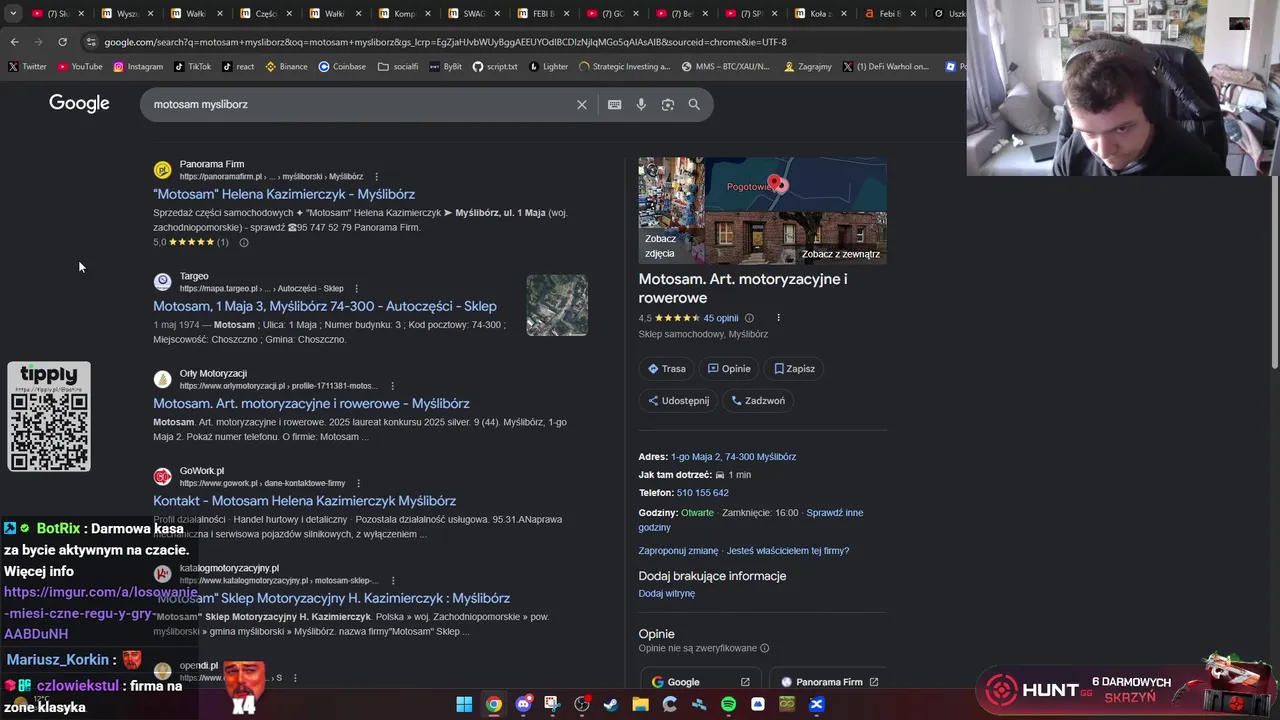
Task: Open the 1-go Maja 2 address link
Action: pyautogui.click(x=733, y=457)
